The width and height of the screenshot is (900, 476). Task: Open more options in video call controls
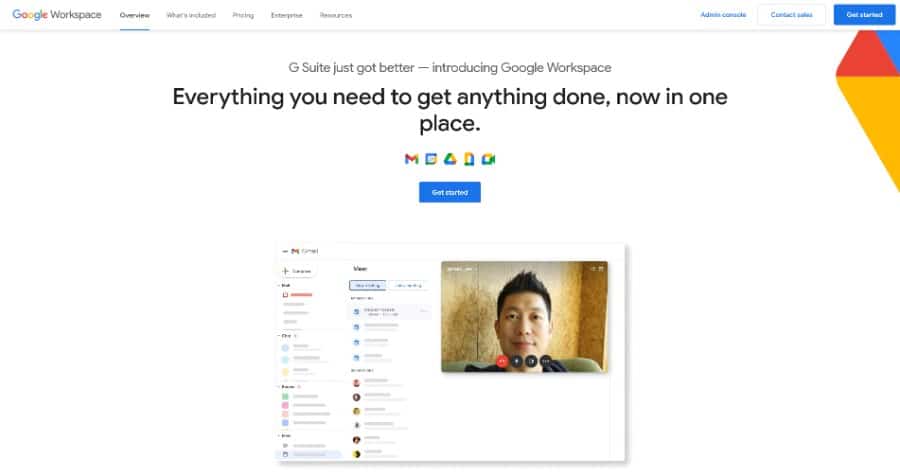(x=546, y=361)
